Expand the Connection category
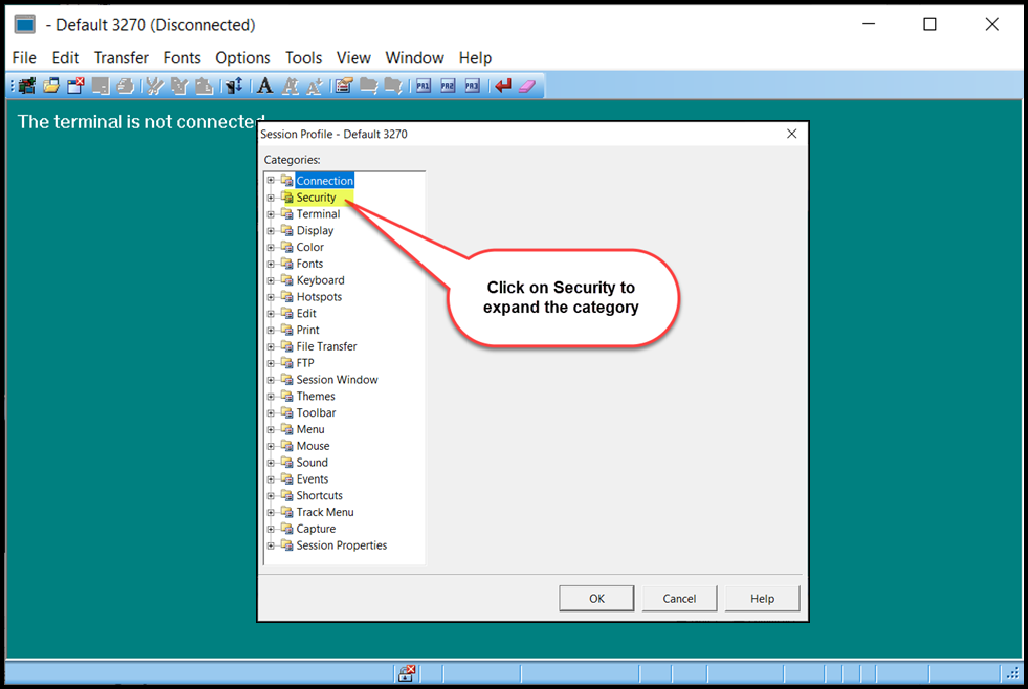1028x689 pixels. click(x=270, y=180)
